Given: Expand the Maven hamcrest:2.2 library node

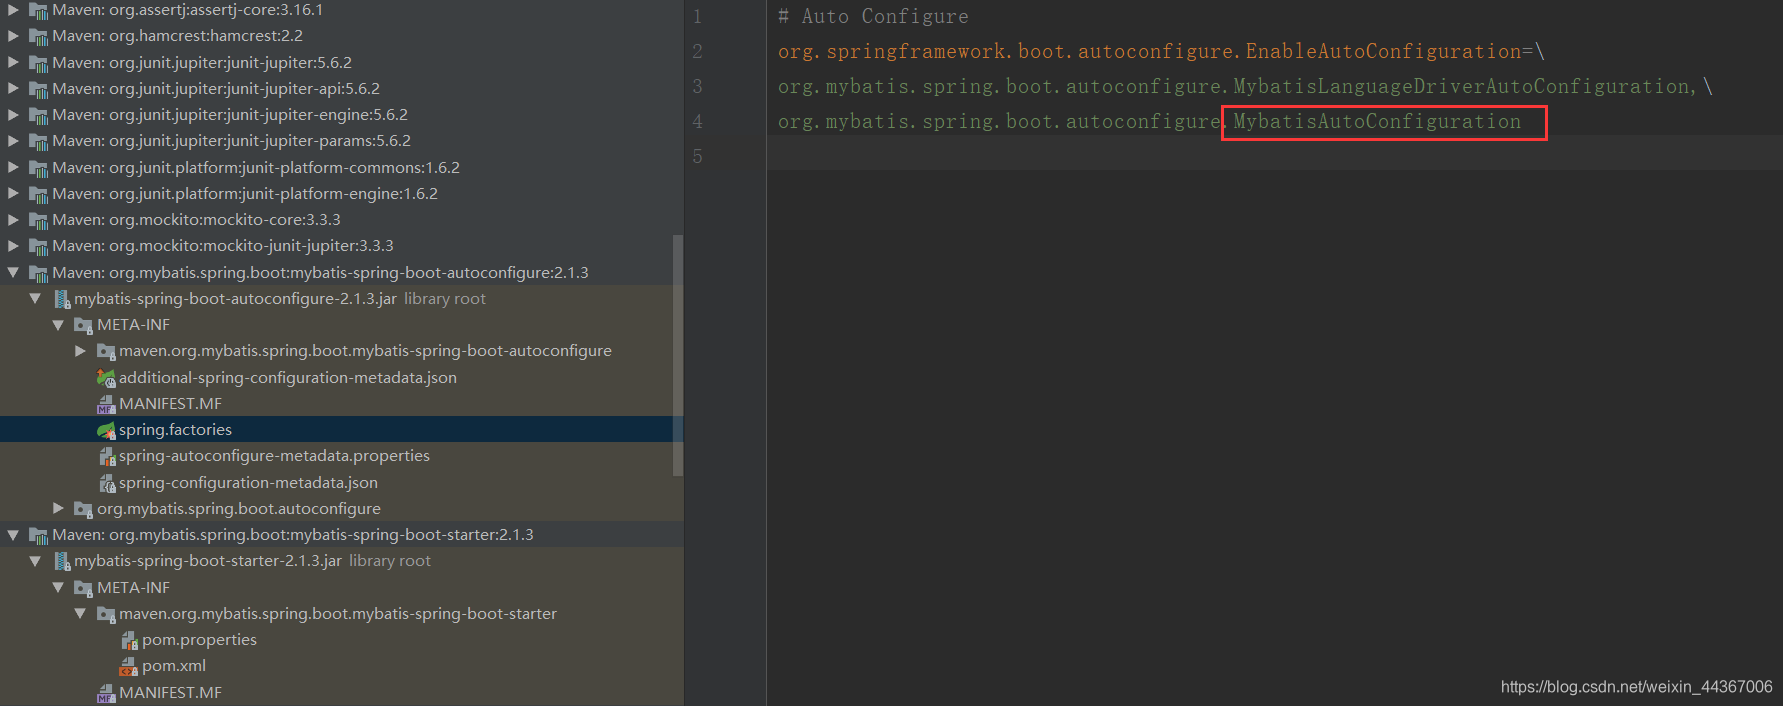Looking at the screenshot, I should [13, 35].
